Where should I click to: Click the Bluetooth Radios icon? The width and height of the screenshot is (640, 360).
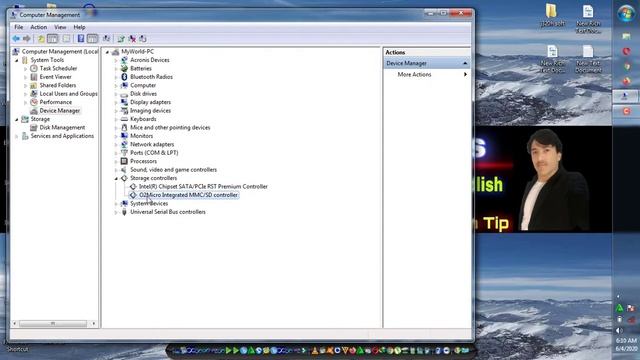coord(124,77)
